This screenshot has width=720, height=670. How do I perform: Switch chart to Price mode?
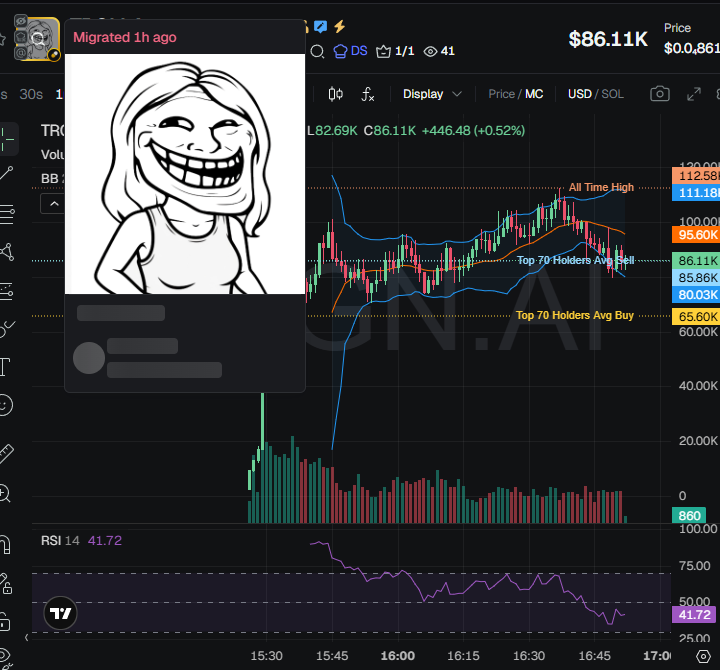coord(501,94)
